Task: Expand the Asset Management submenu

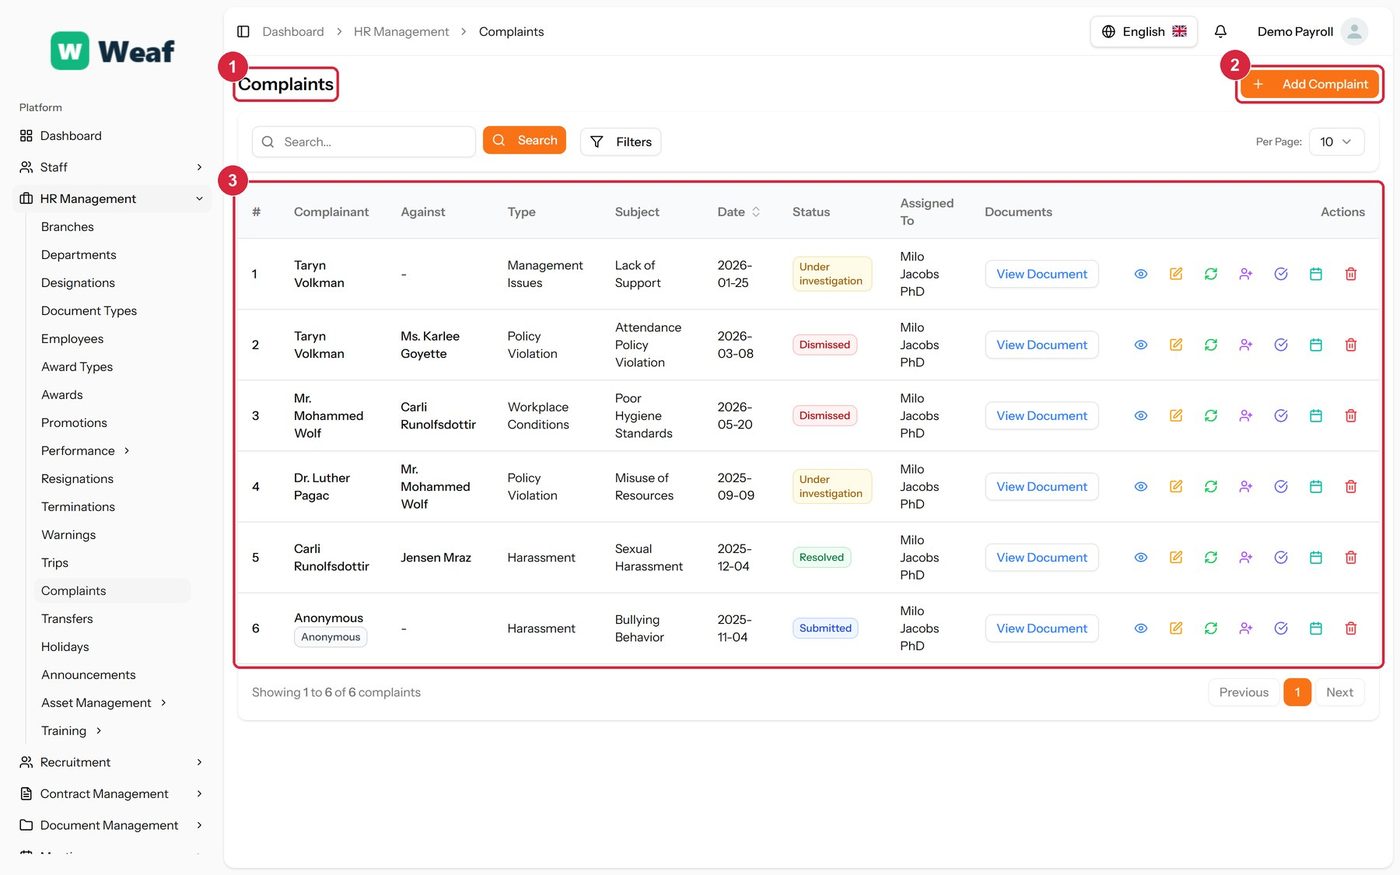Action: click(104, 703)
